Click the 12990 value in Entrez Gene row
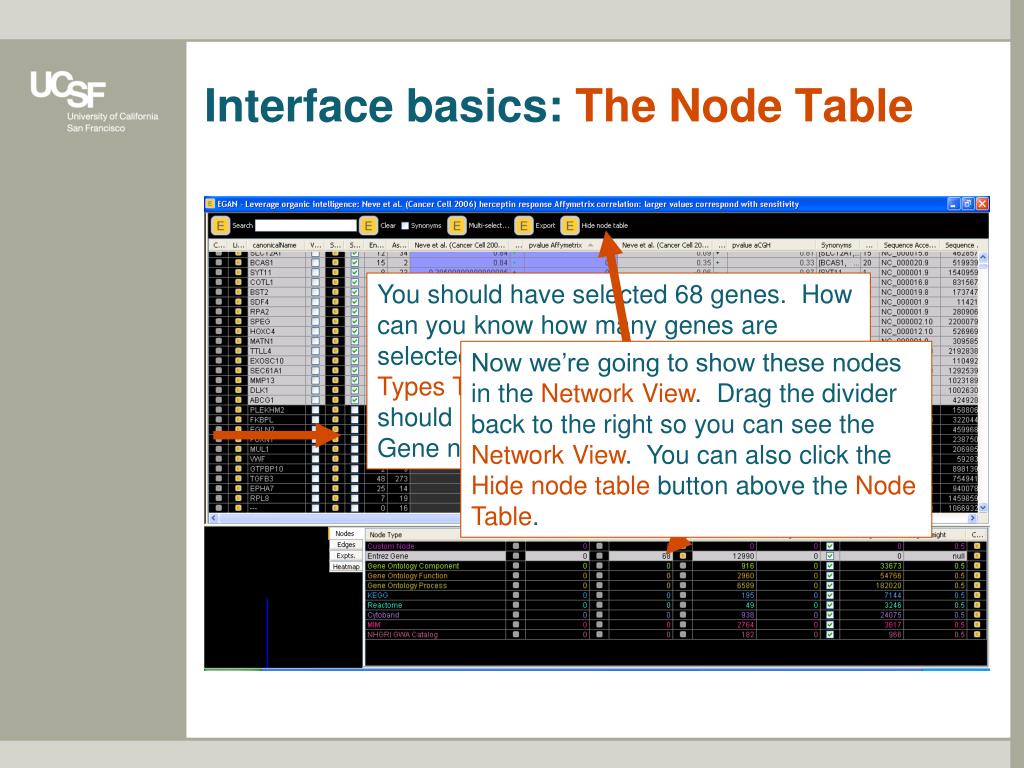This screenshot has height=768, width=1024. coord(743,556)
